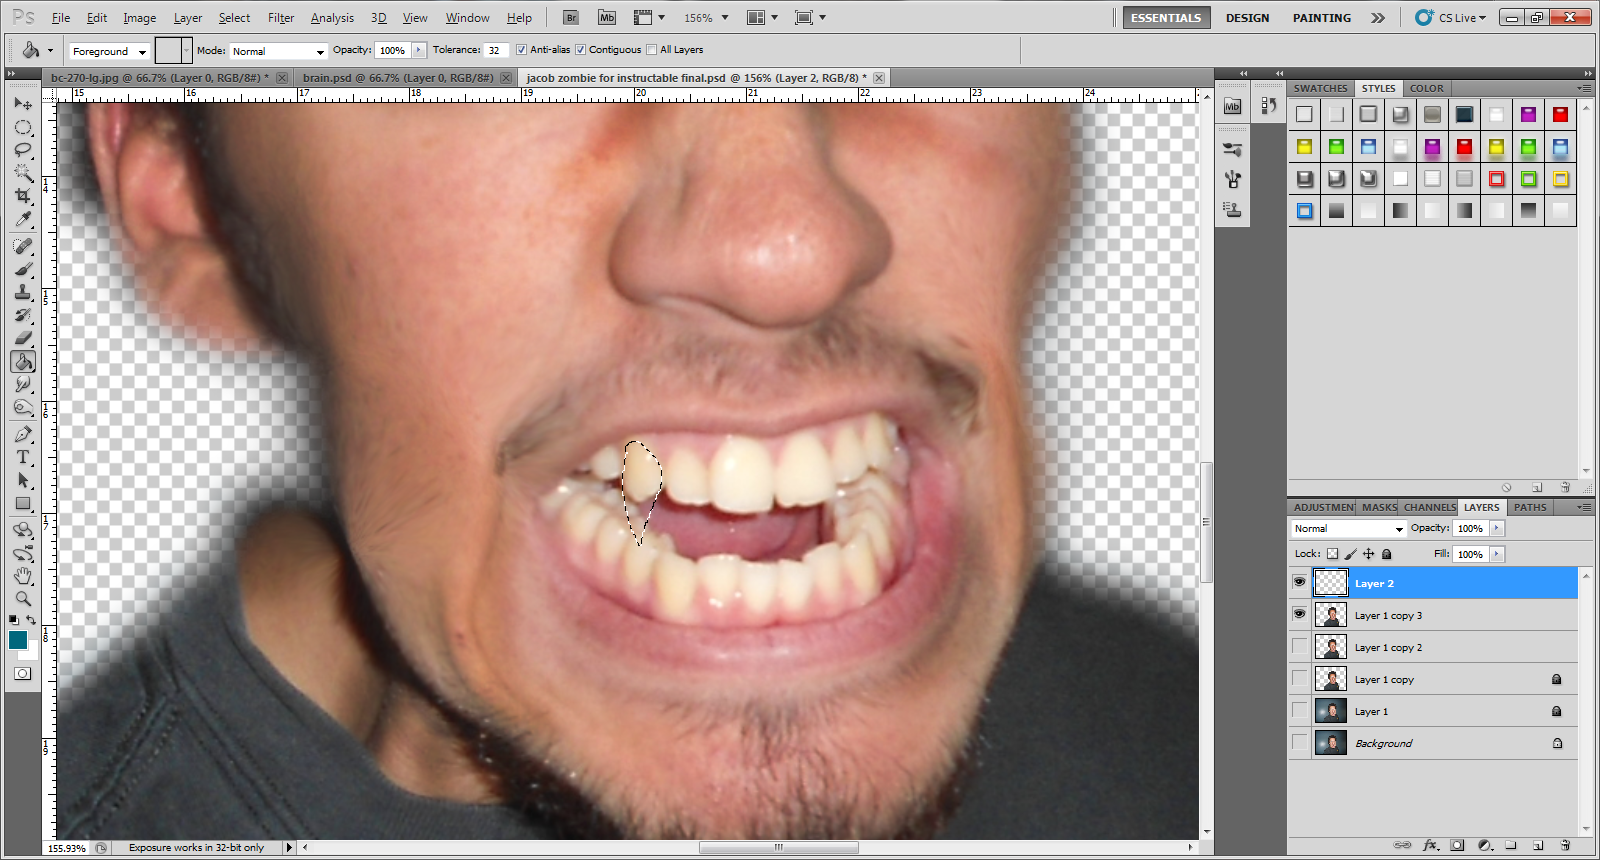Image resolution: width=1600 pixels, height=860 pixels.
Task: Select the Pen tool
Action: point(23,434)
